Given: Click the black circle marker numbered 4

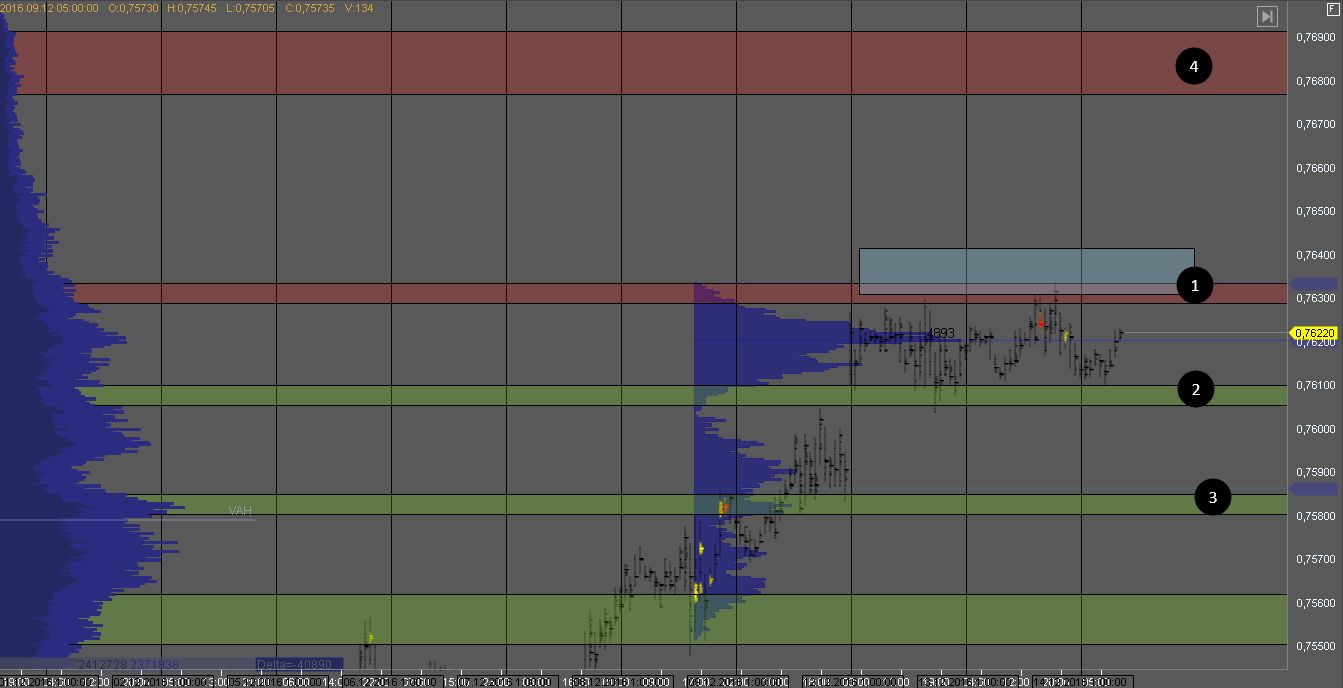Looking at the screenshot, I should 1193,67.
